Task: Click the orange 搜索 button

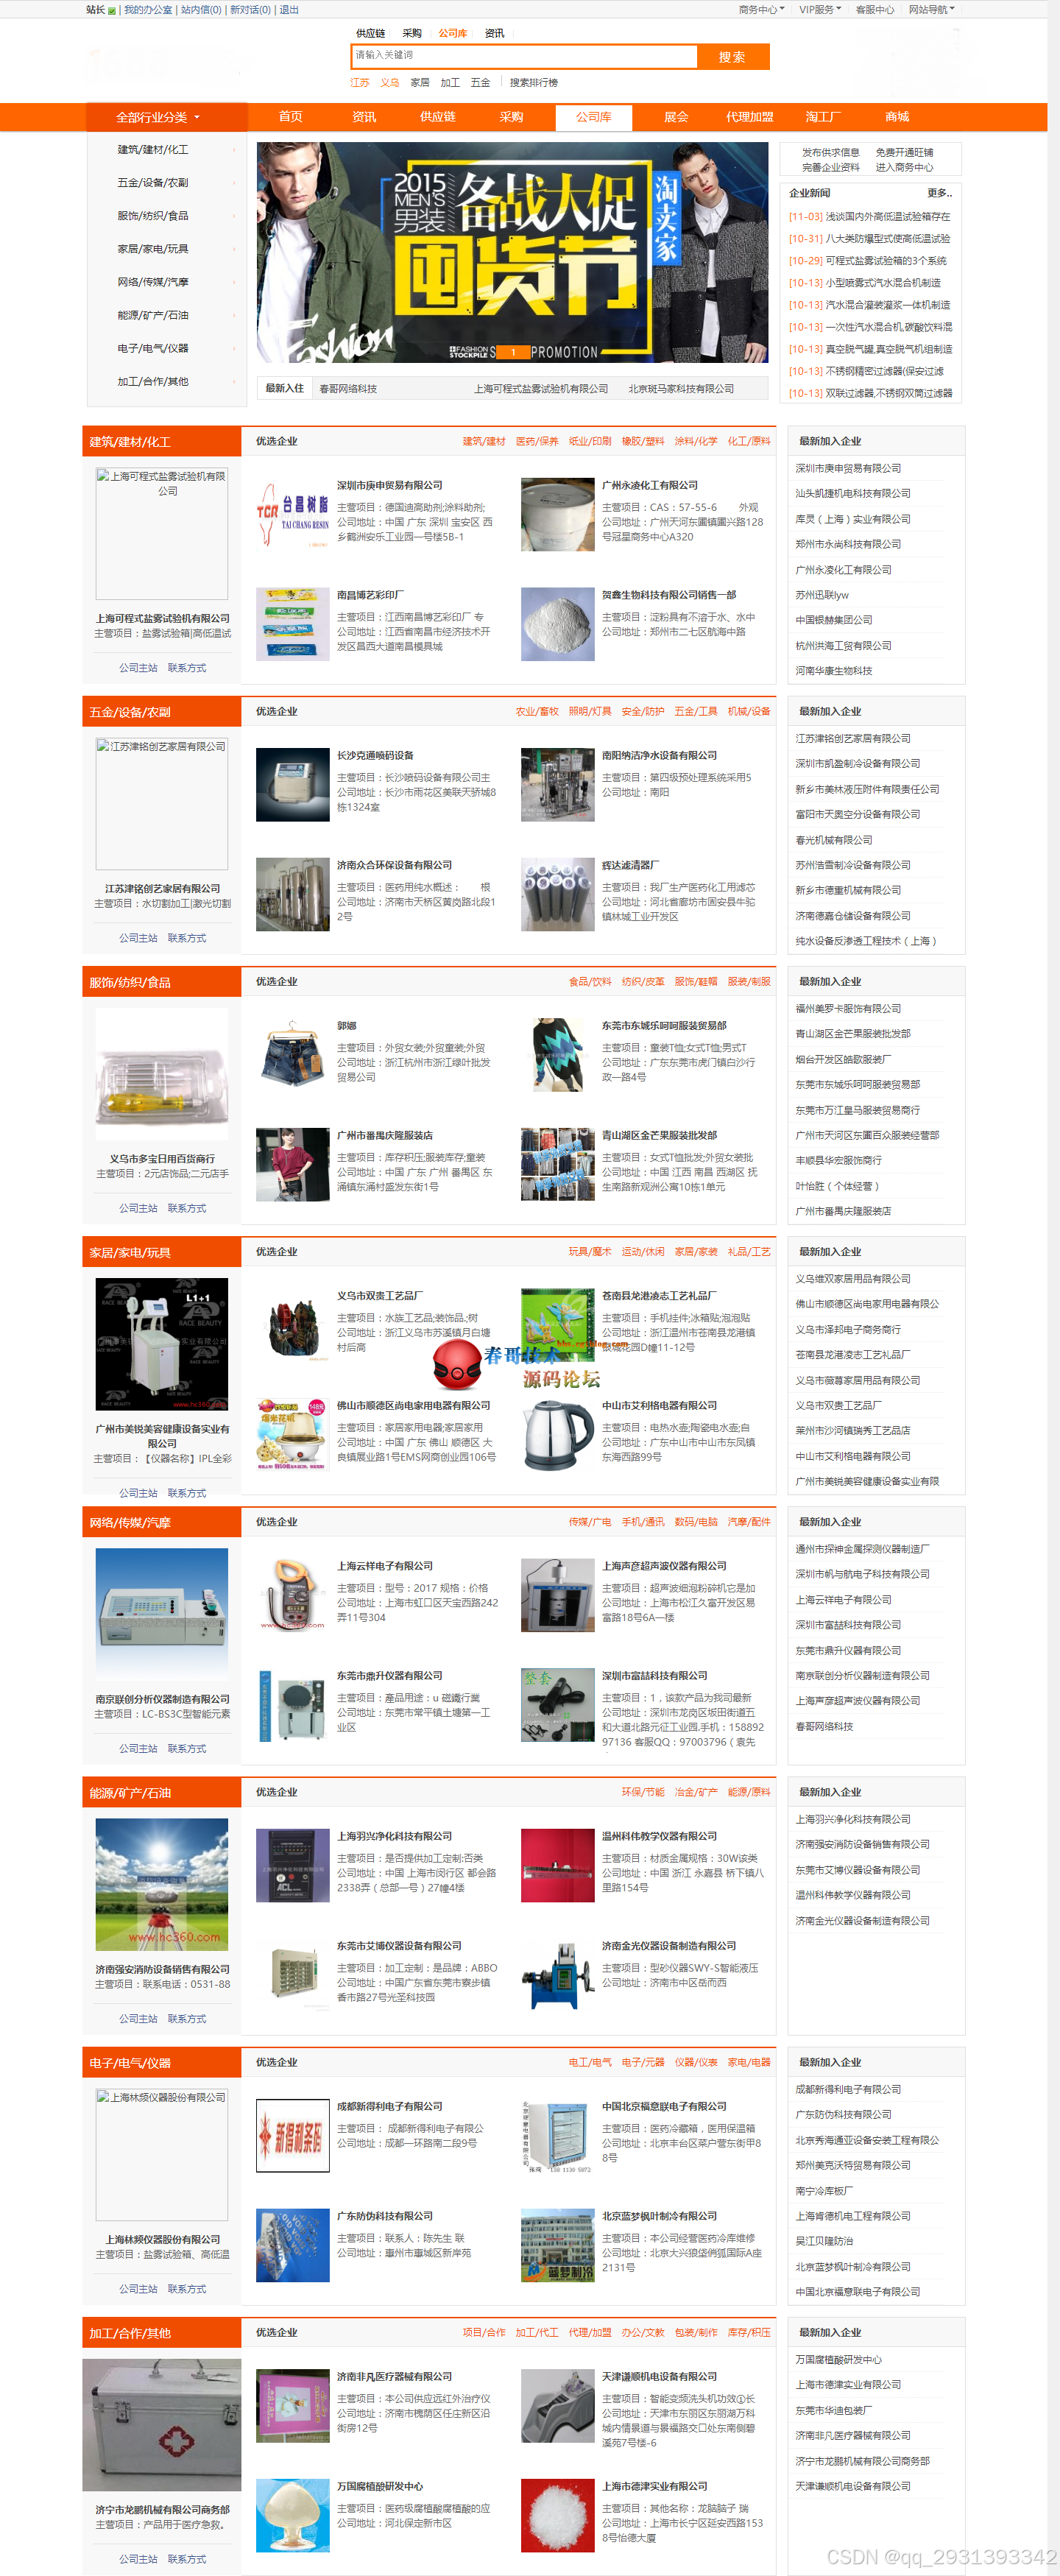Action: [x=732, y=57]
